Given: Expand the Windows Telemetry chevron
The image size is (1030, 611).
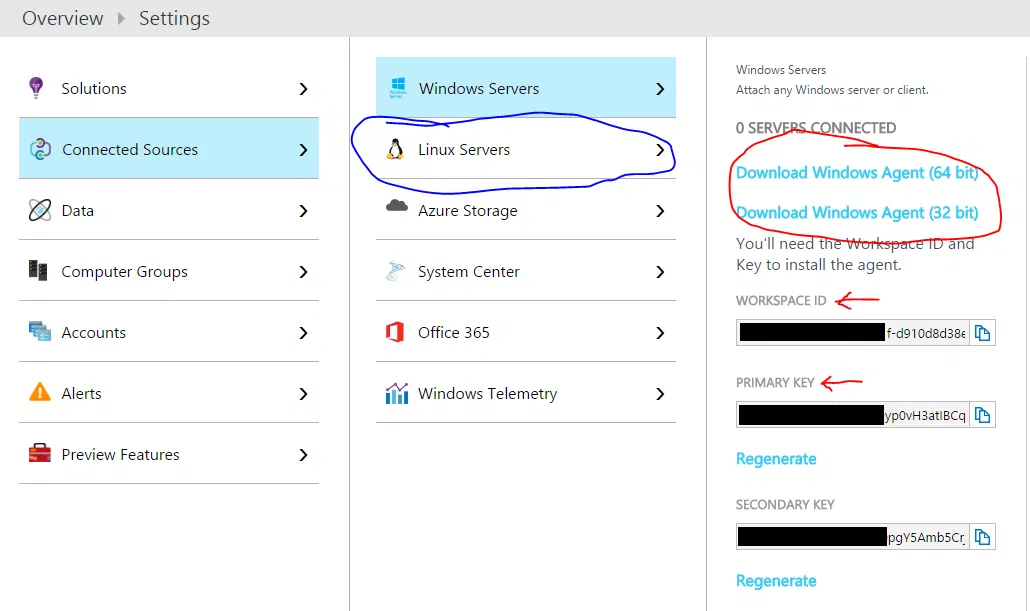Looking at the screenshot, I should click(660, 394).
